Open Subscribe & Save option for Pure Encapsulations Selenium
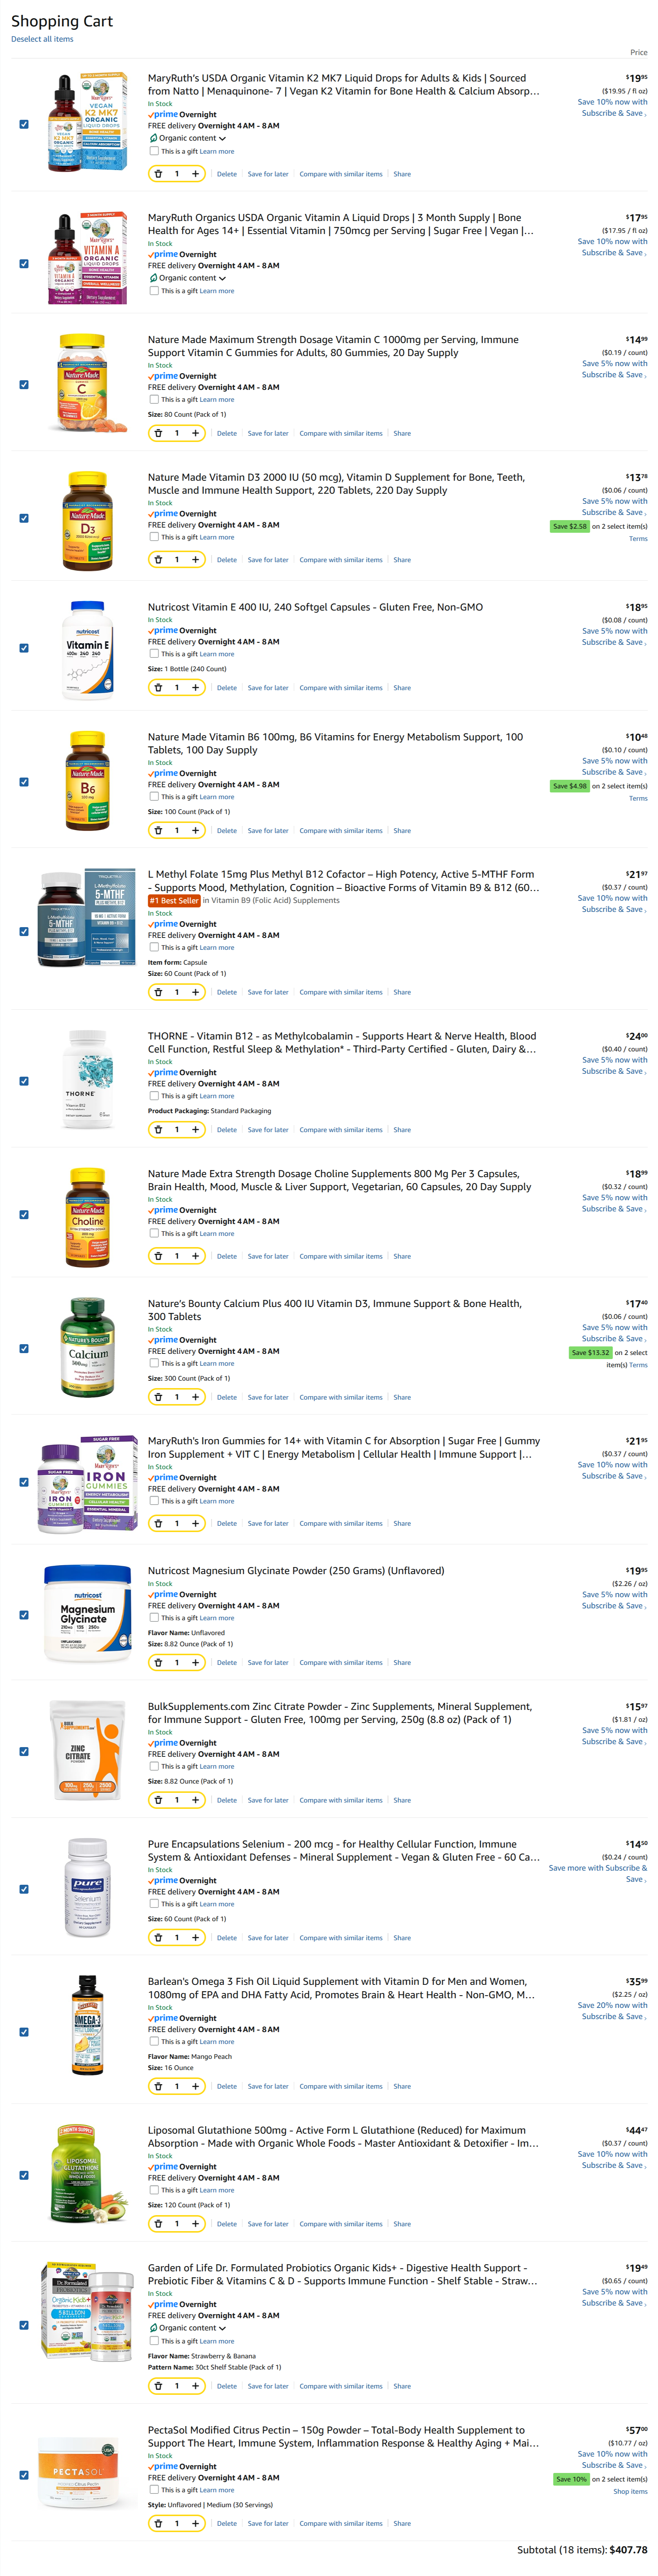The width and height of the screenshot is (658, 2576). 598,1873
